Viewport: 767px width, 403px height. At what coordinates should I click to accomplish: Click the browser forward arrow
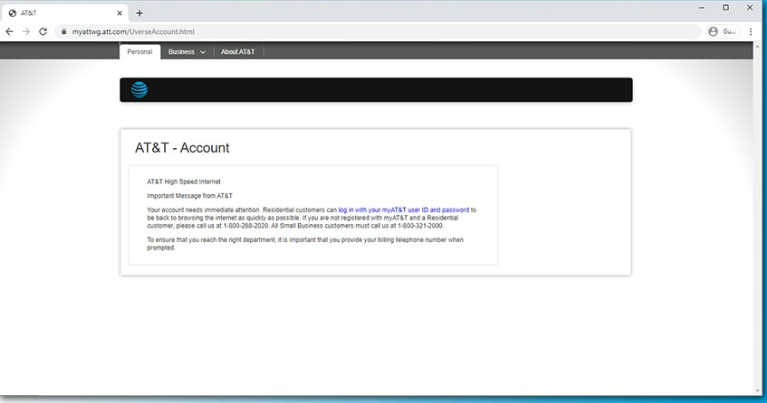(x=26, y=31)
